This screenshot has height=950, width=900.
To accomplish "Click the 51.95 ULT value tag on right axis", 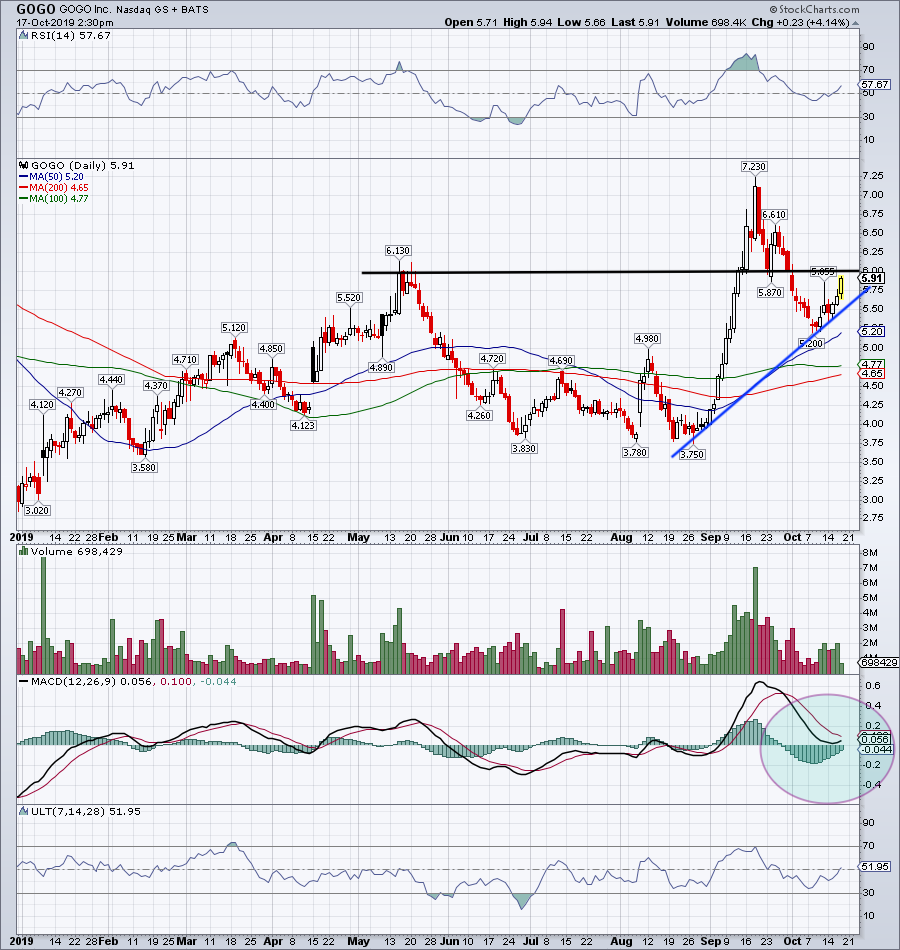I will pos(875,867).
